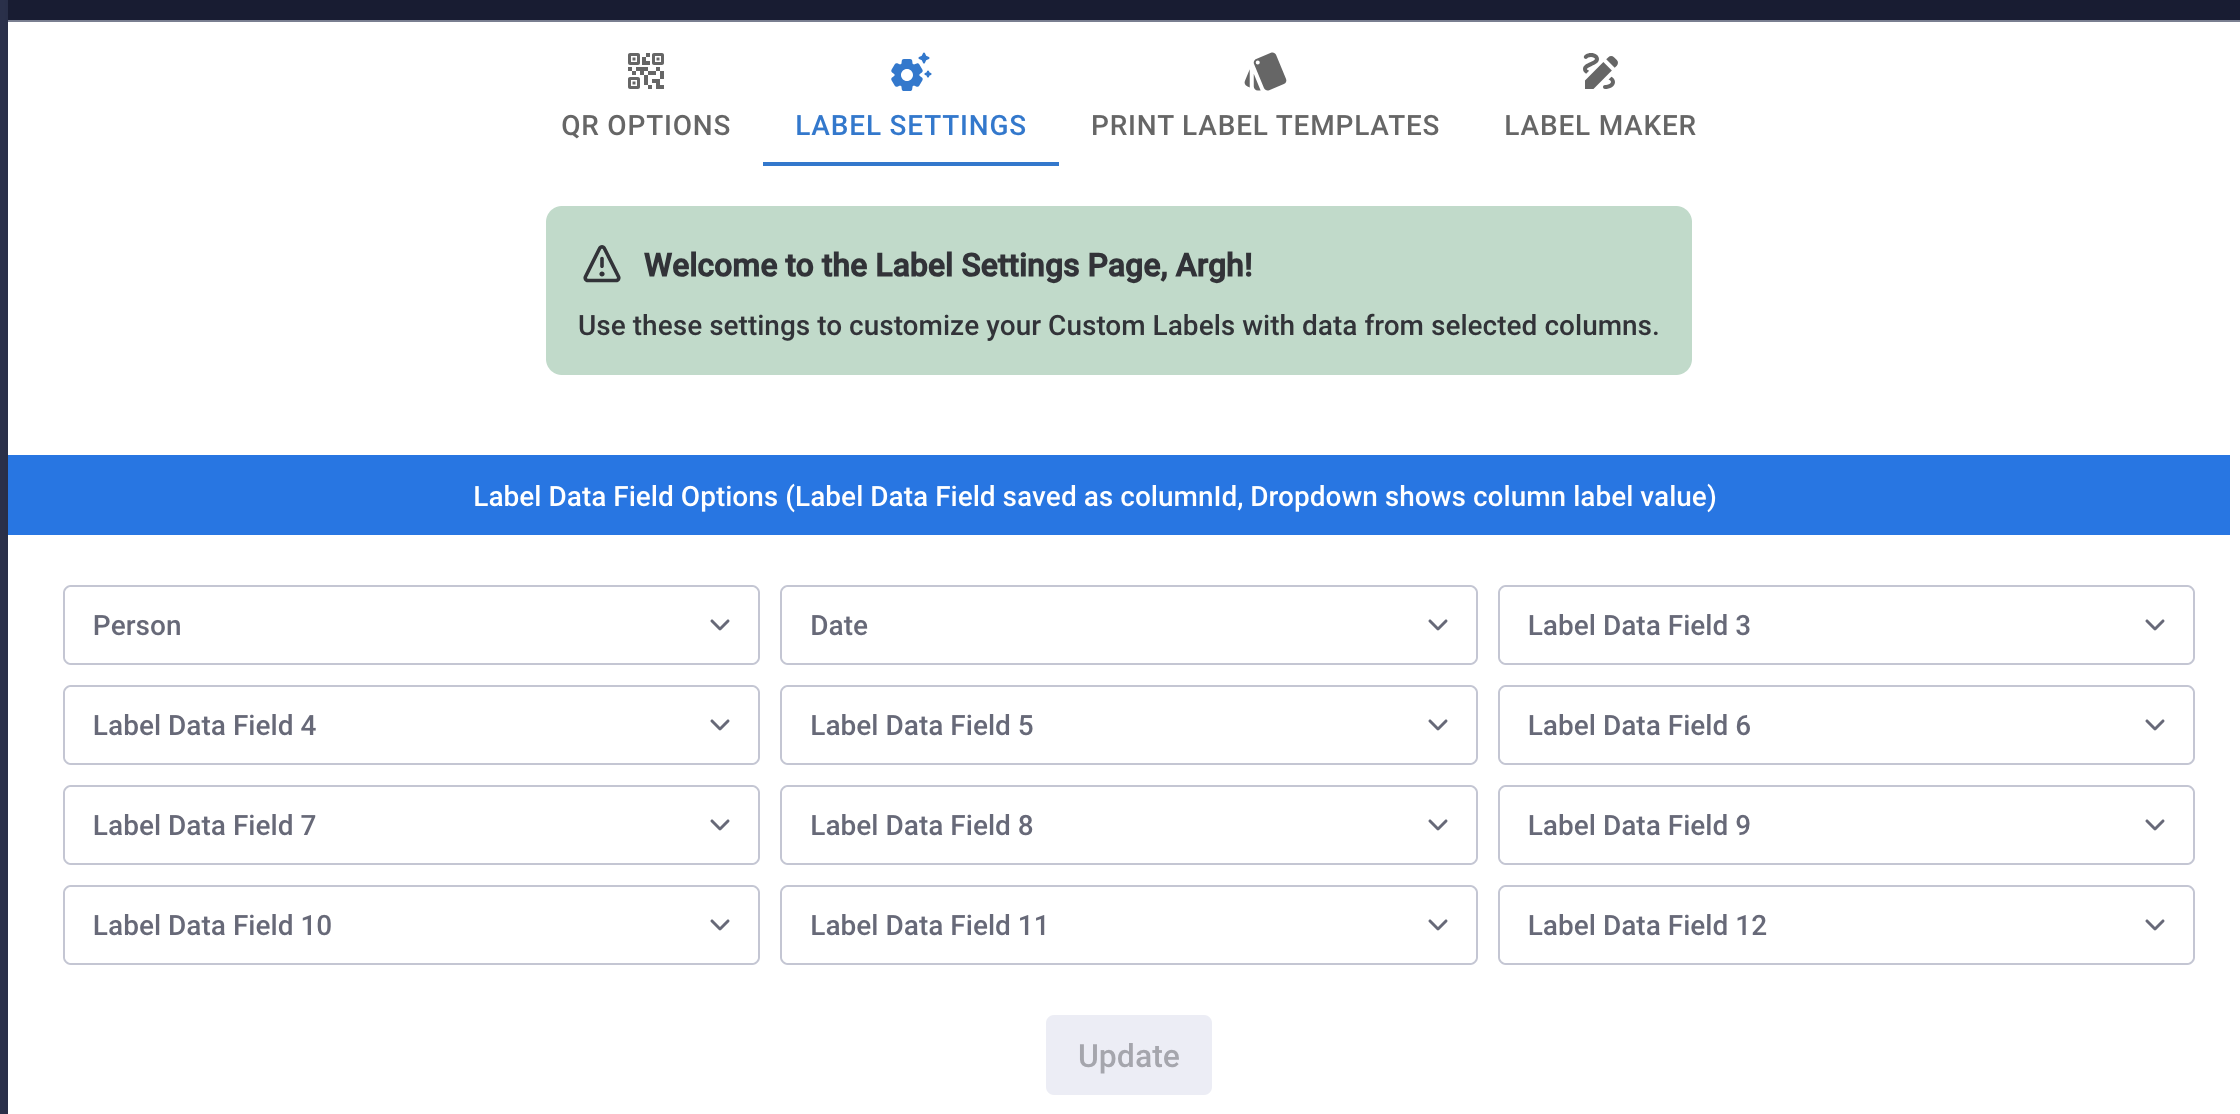Open Label Data Field 4 dropdown
This screenshot has height=1114, width=2240.
(x=411, y=725)
